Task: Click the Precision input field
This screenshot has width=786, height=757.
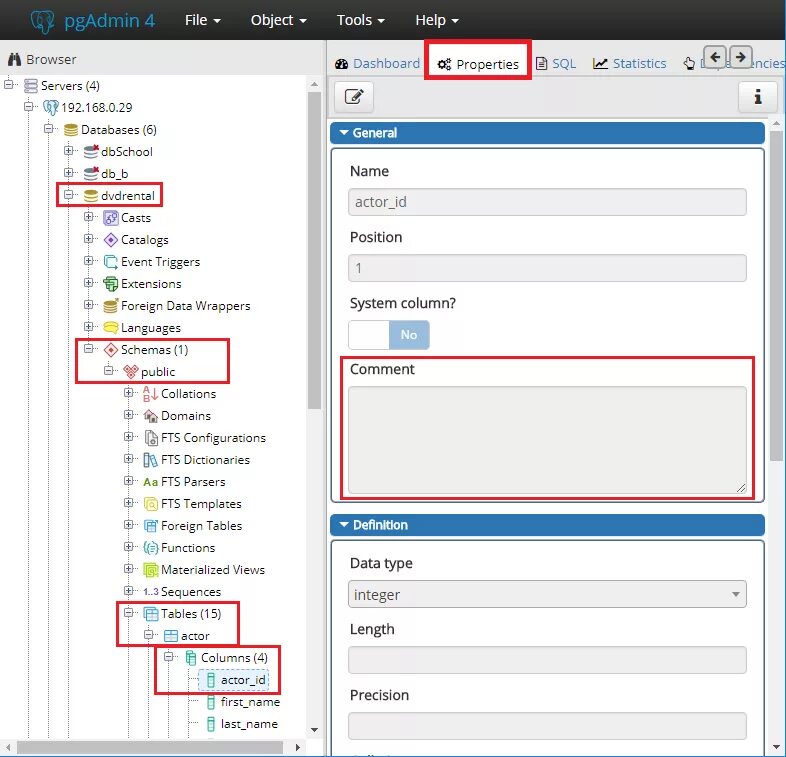Action: pos(547,726)
